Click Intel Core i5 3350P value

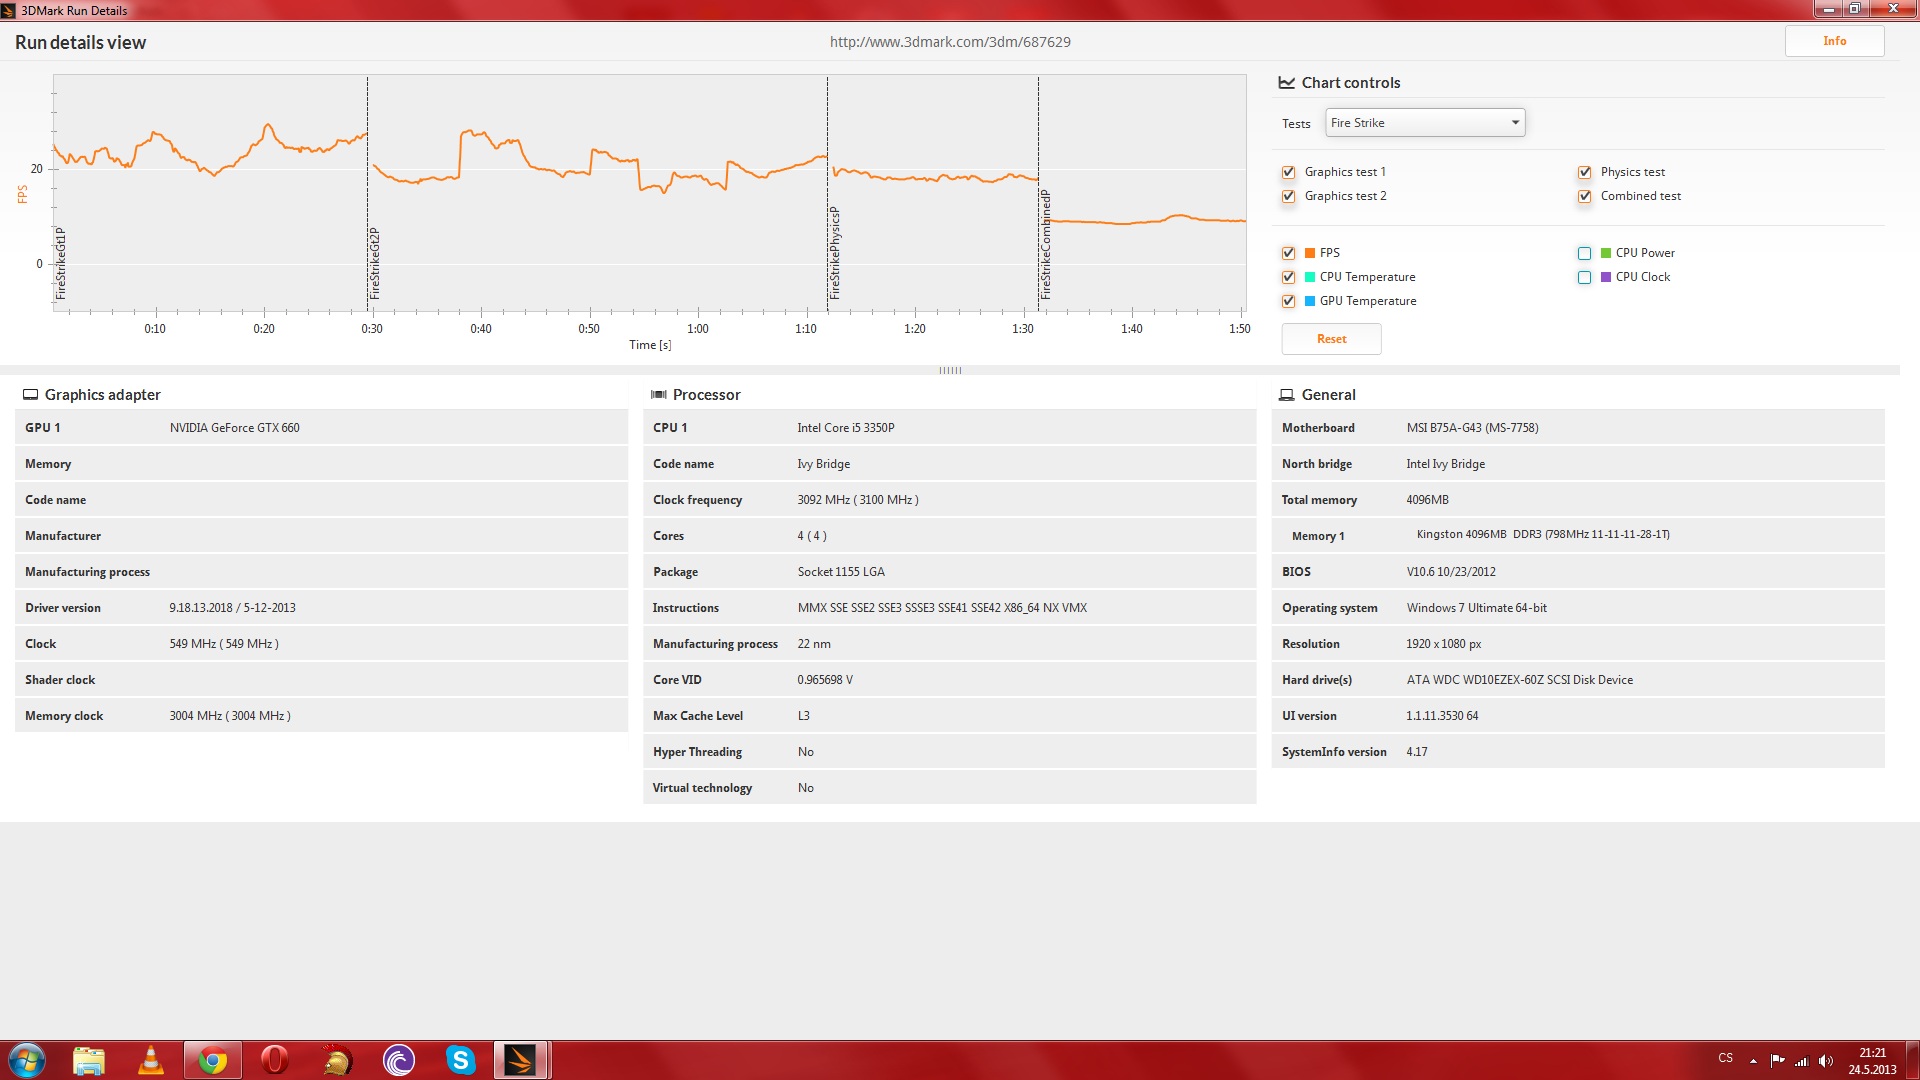tap(846, 428)
